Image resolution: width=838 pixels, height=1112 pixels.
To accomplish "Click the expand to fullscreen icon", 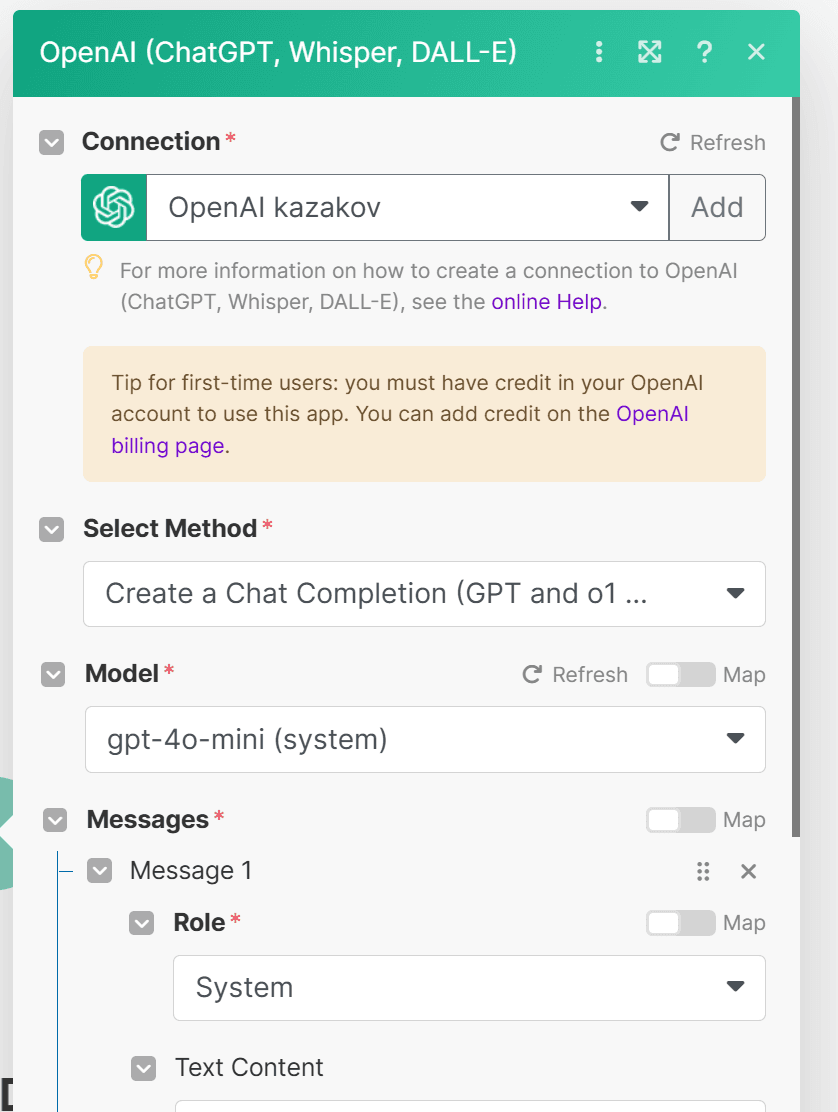I will click(x=649, y=52).
